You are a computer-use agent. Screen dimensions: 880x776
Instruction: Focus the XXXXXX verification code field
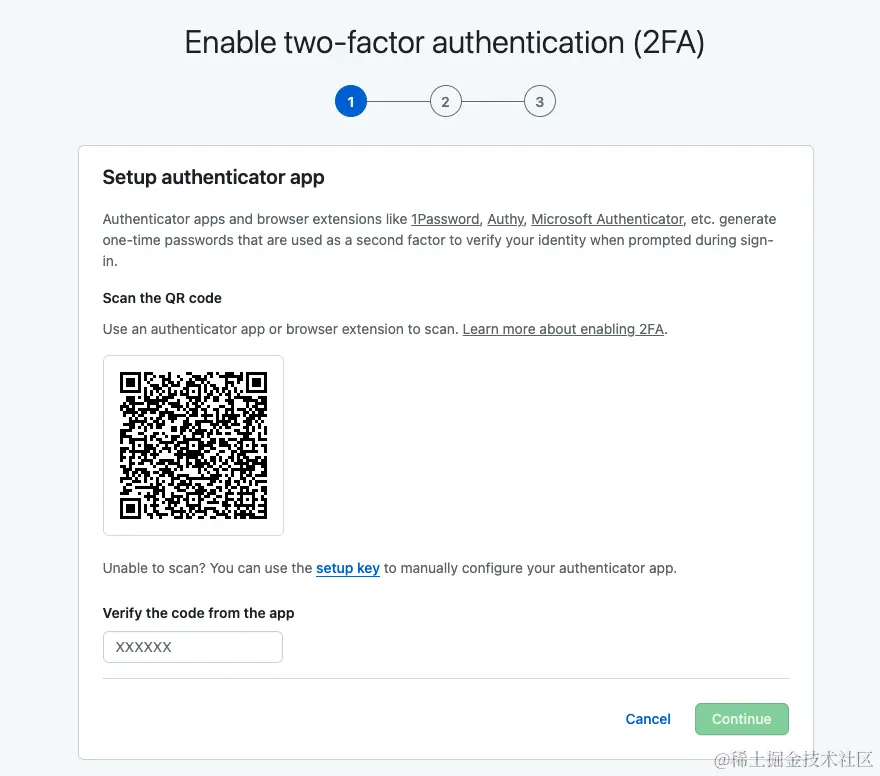pyautogui.click(x=193, y=647)
